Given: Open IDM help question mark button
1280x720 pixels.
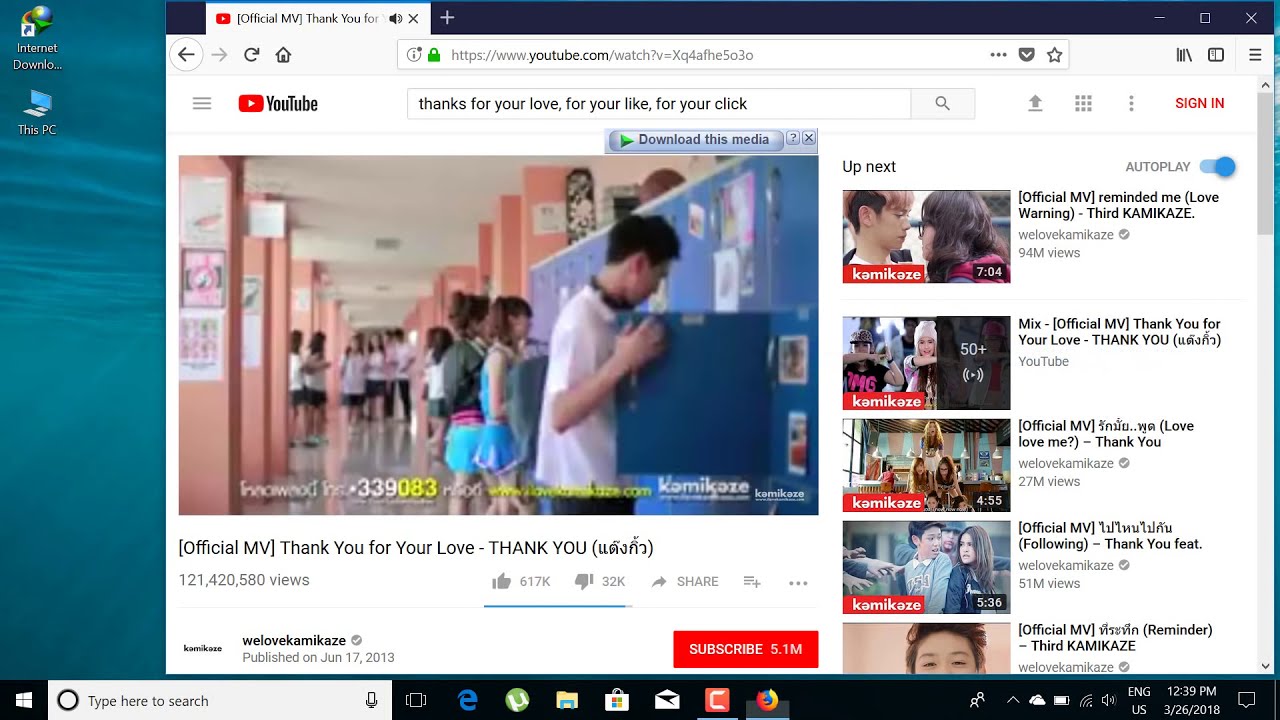Looking at the screenshot, I should pos(793,138).
